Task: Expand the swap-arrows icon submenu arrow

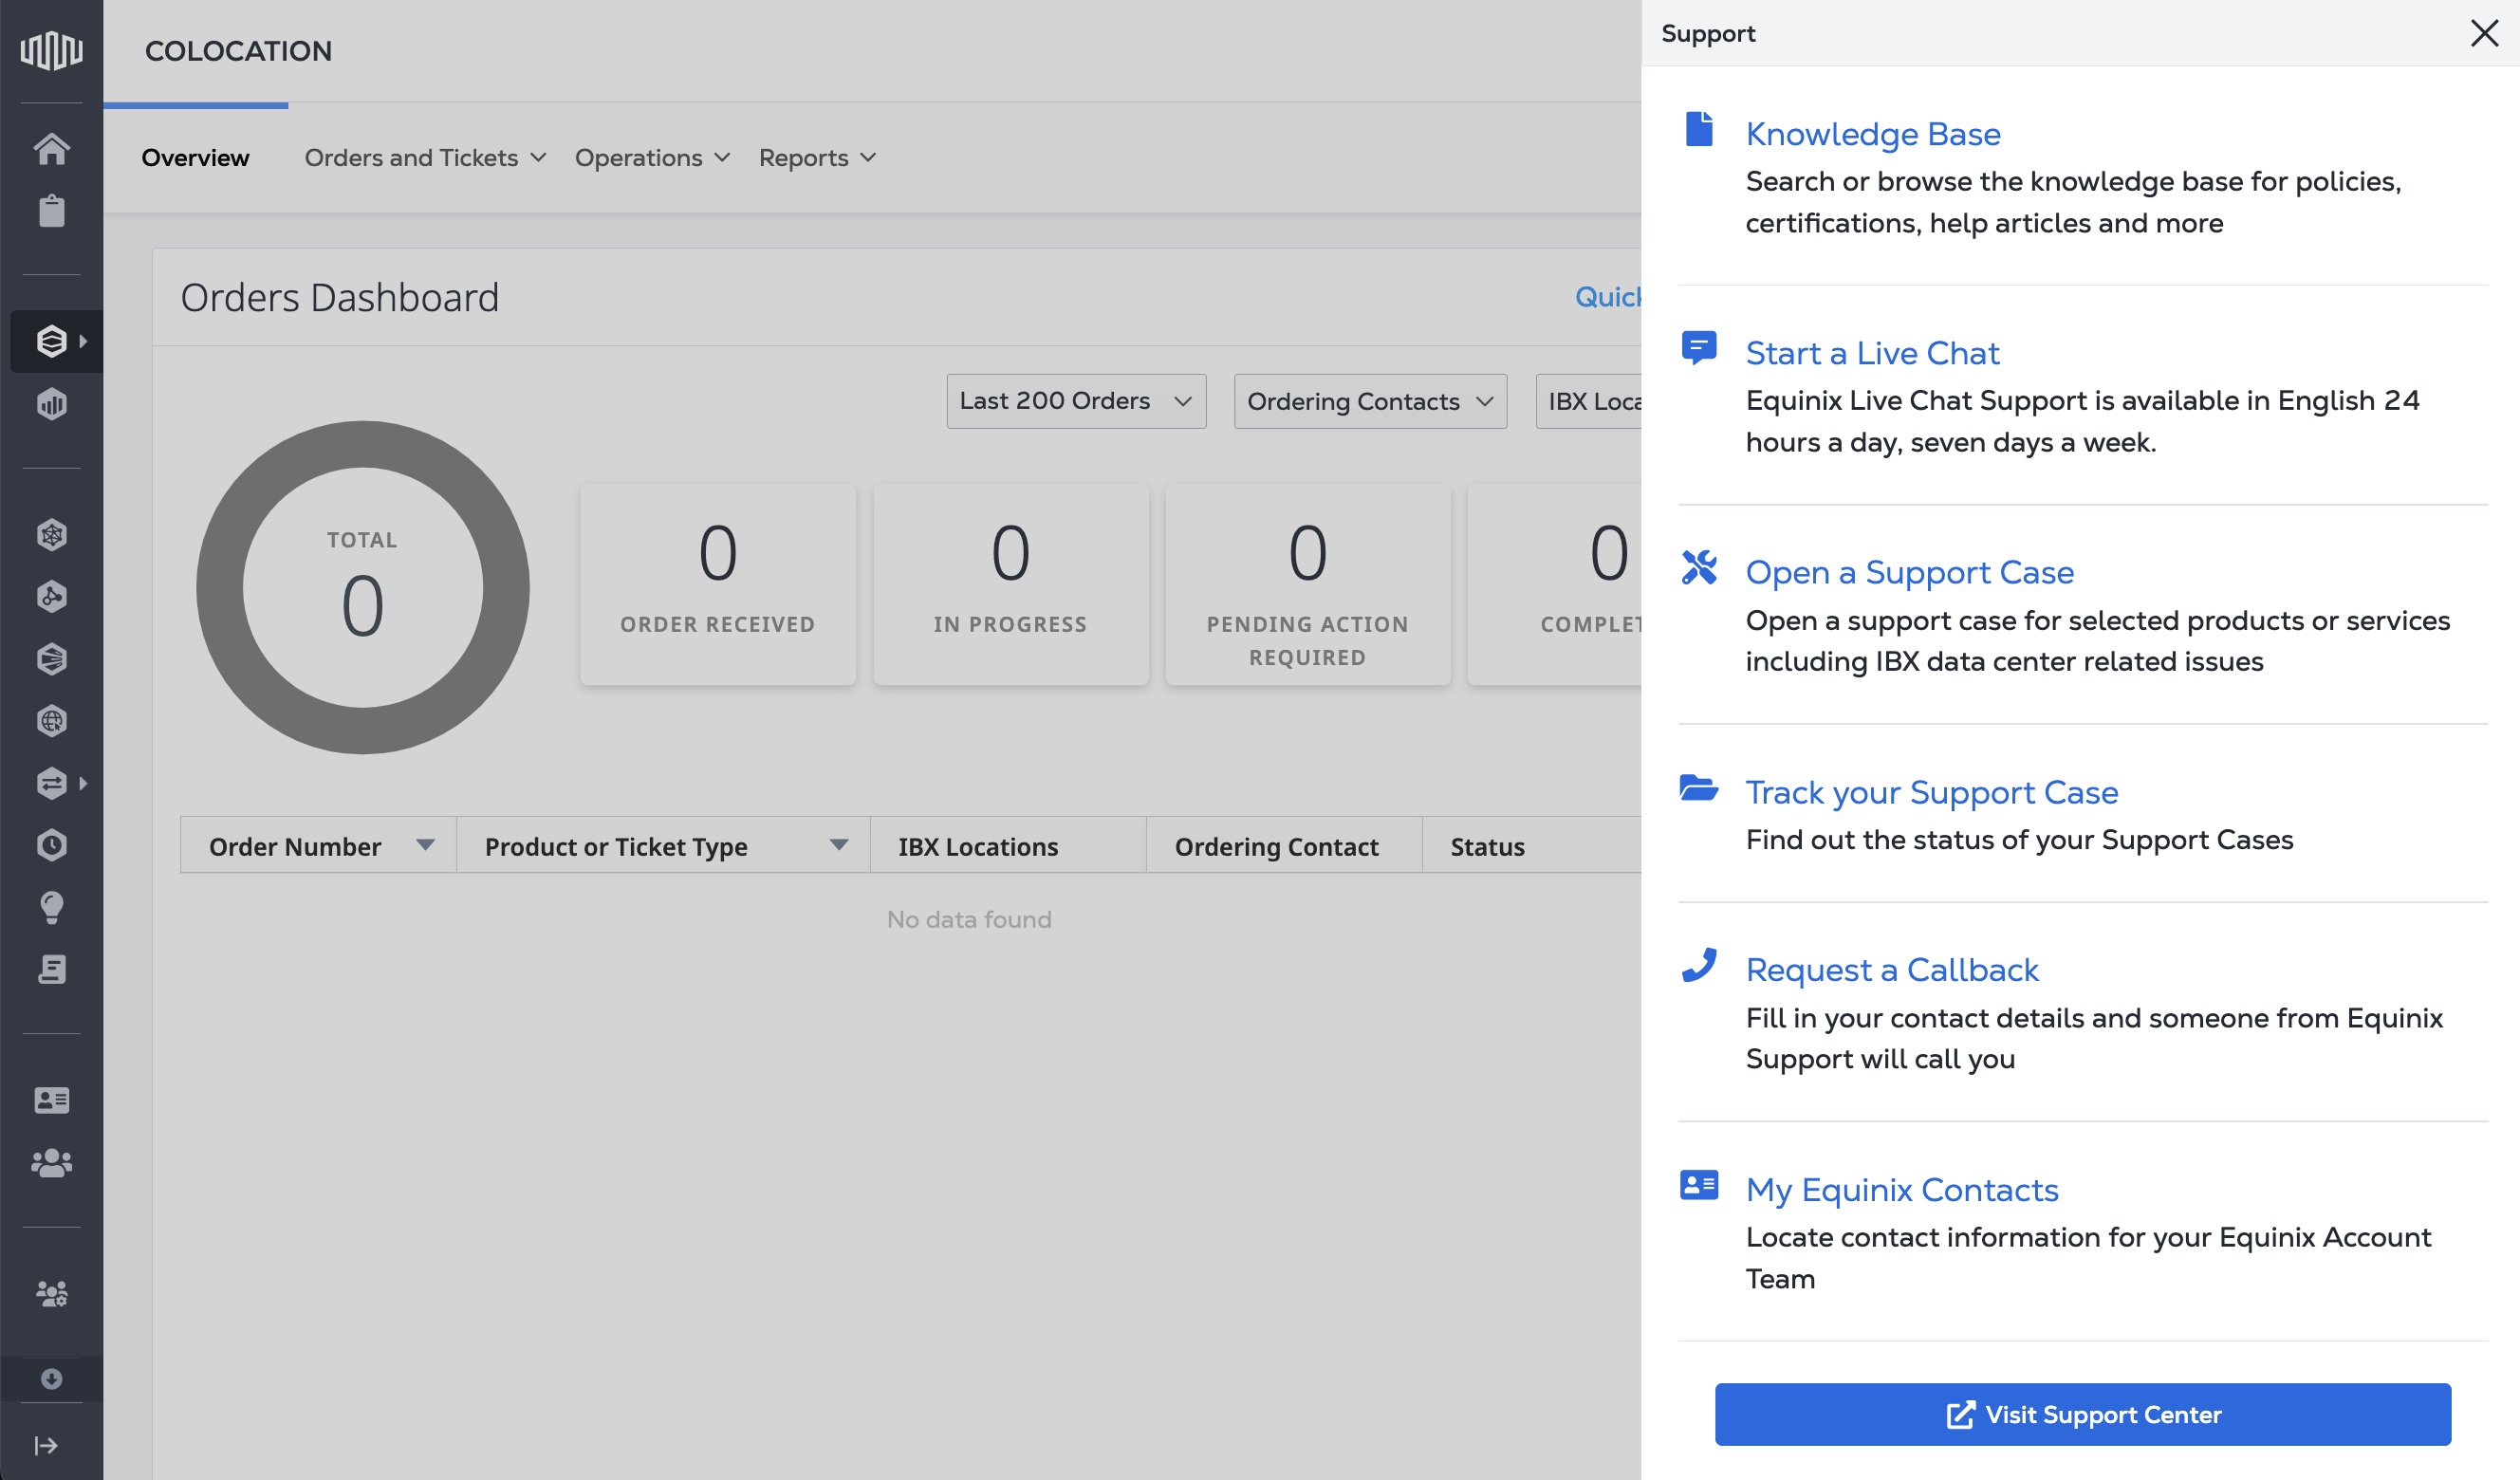Action: 83,783
